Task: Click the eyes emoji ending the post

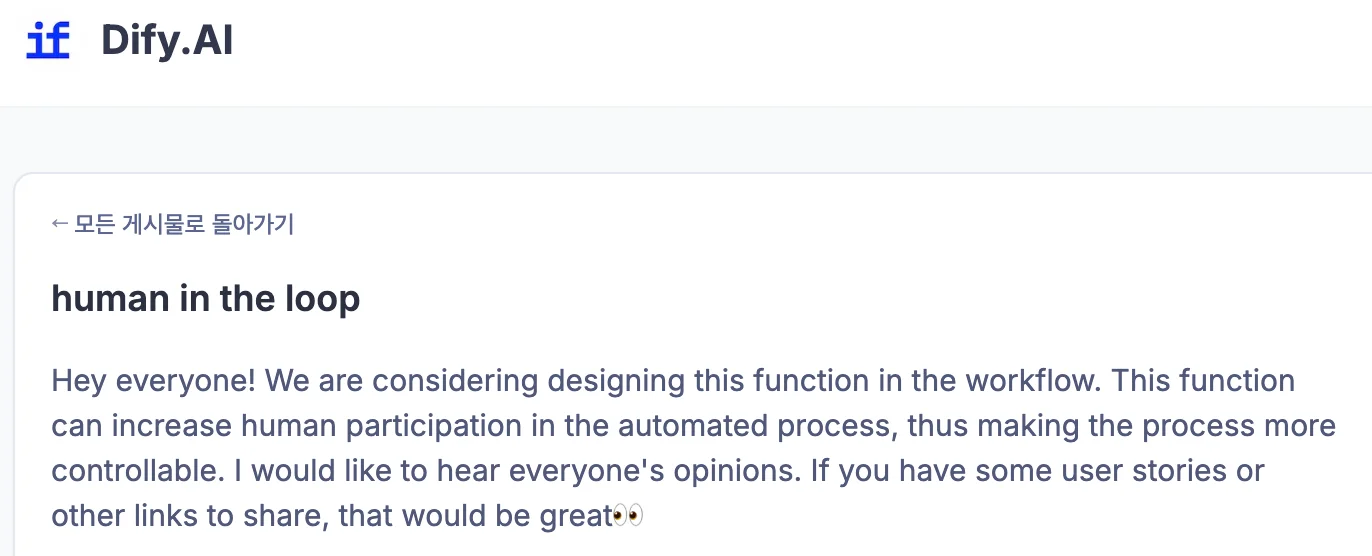Action: [628, 516]
